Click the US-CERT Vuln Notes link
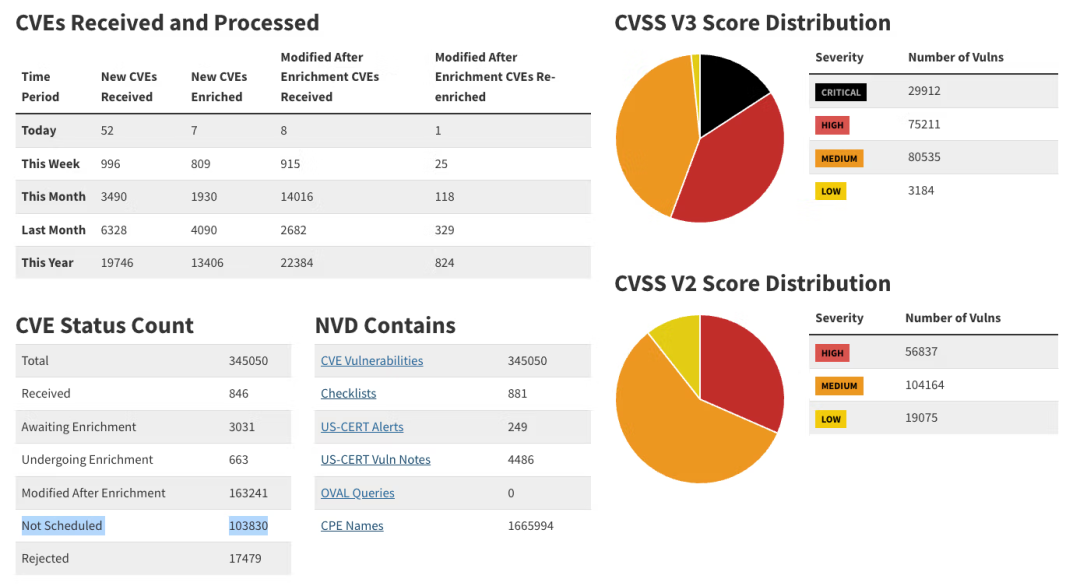The width and height of the screenshot is (1080, 586). tap(375, 460)
